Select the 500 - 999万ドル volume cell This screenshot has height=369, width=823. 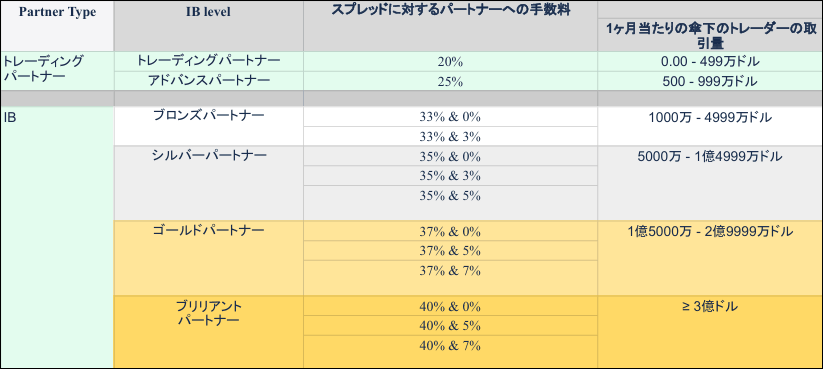(710, 81)
